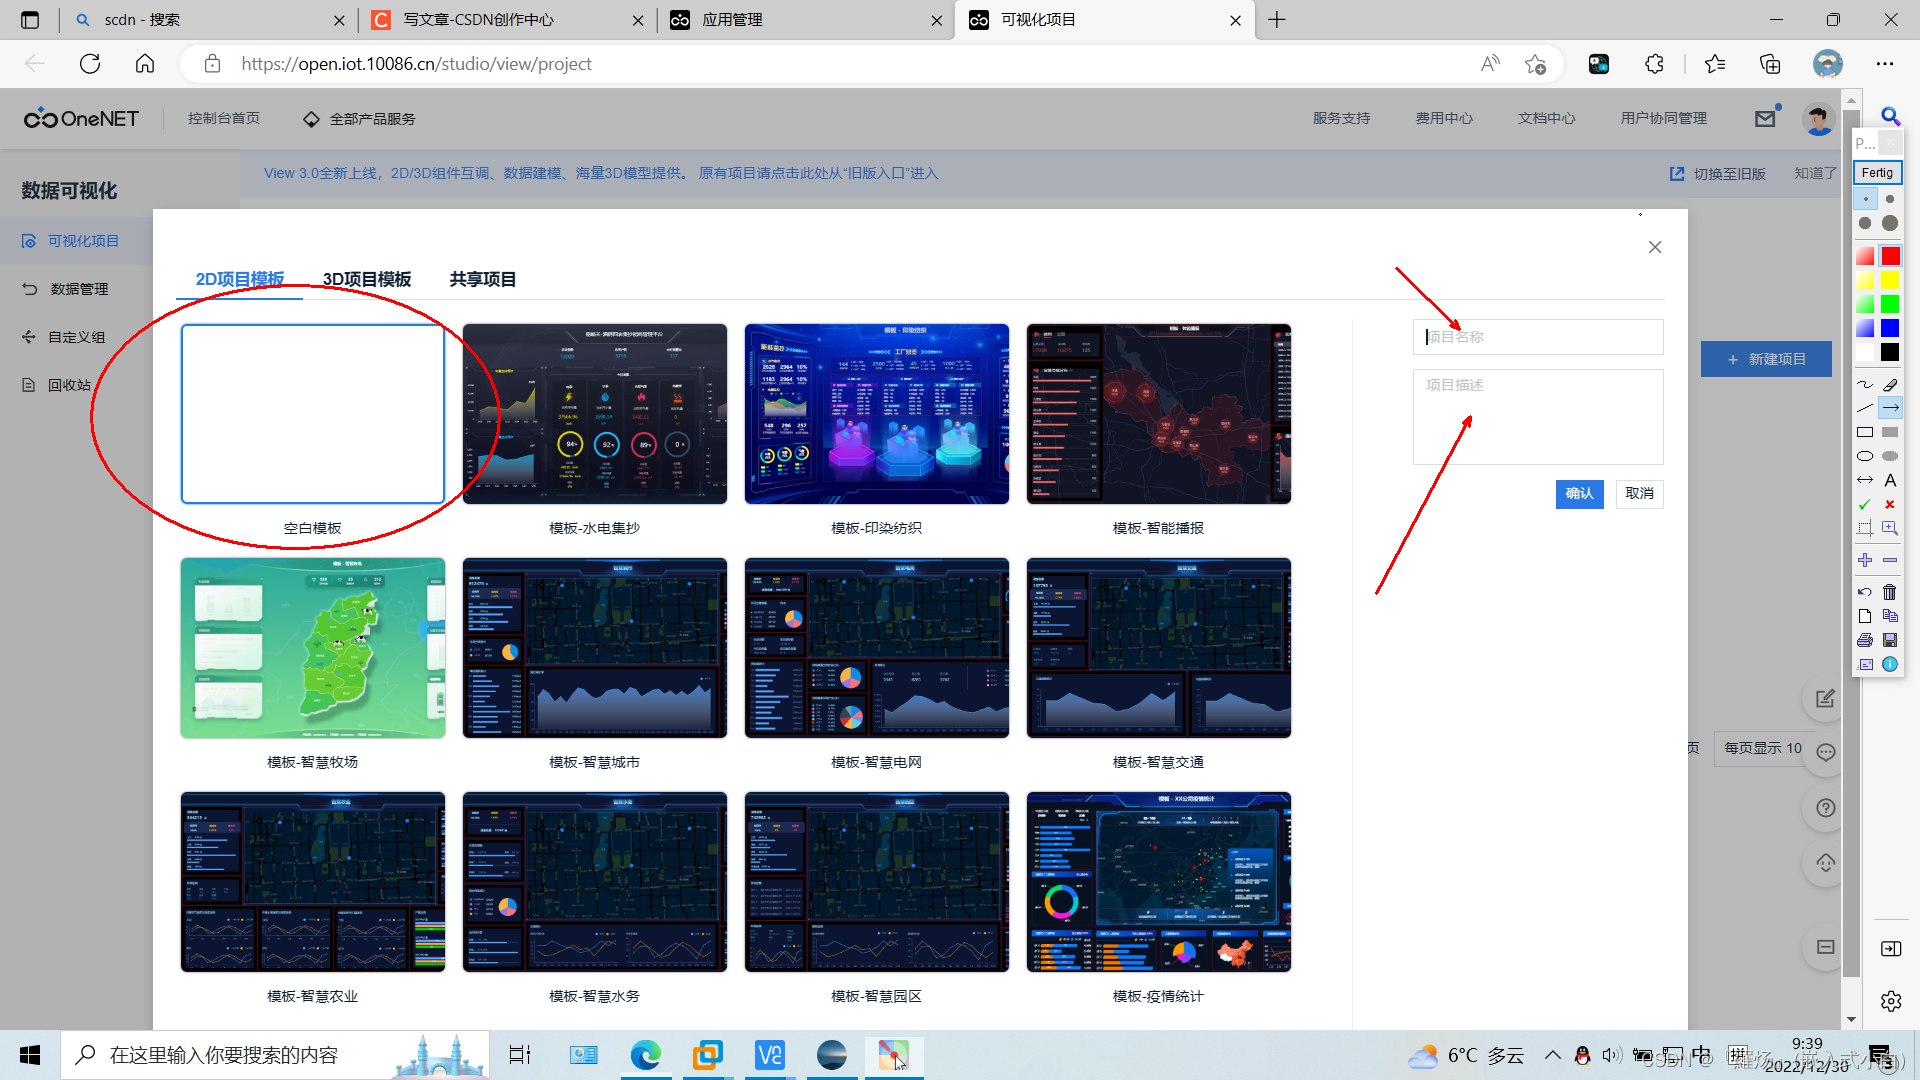Click into the 项目名称 input field
The image size is (1920, 1080).
1538,337
